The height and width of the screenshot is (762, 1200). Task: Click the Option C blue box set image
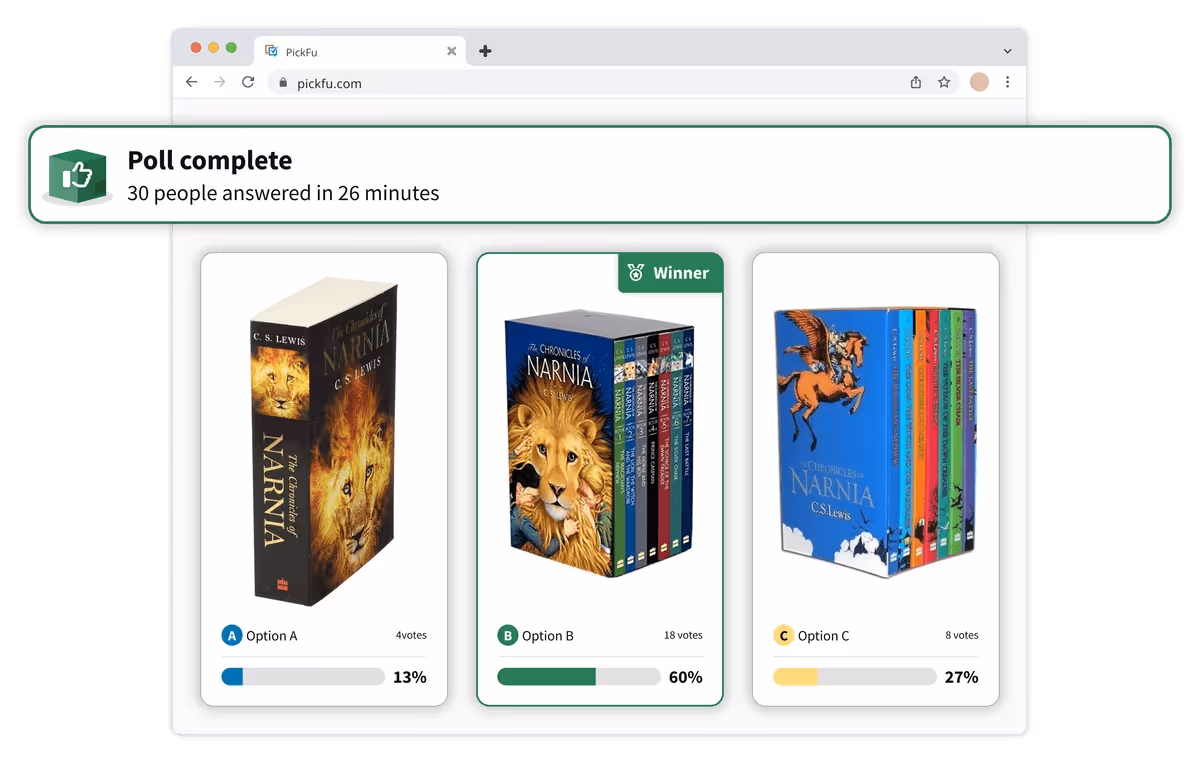(876, 441)
